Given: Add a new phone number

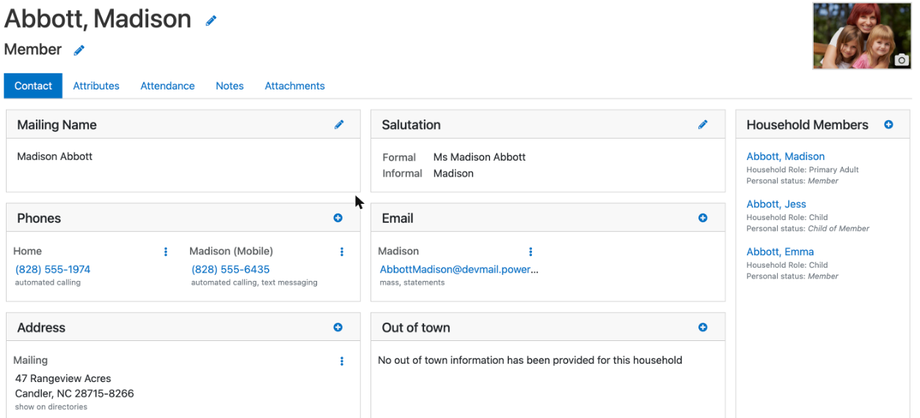Looking at the screenshot, I should [x=338, y=218].
